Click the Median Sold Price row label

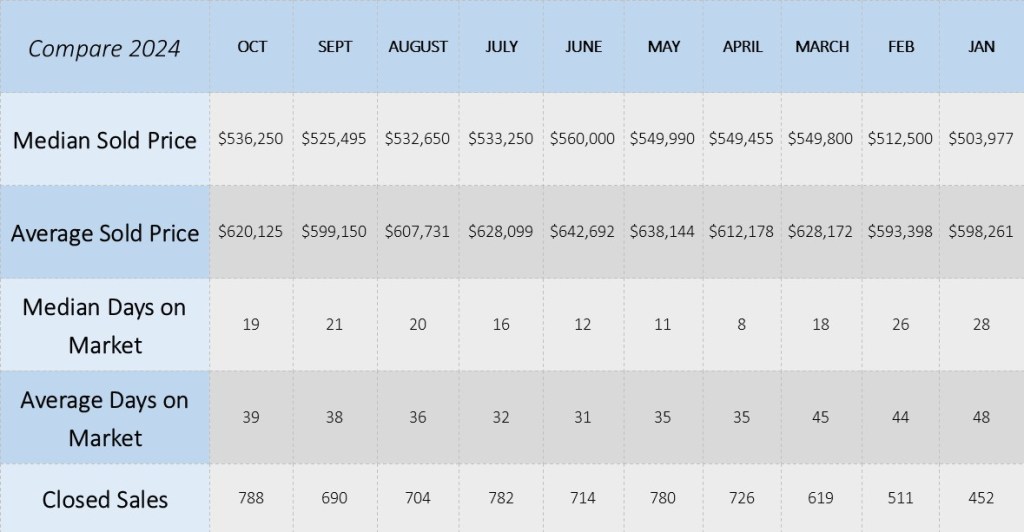(x=104, y=140)
